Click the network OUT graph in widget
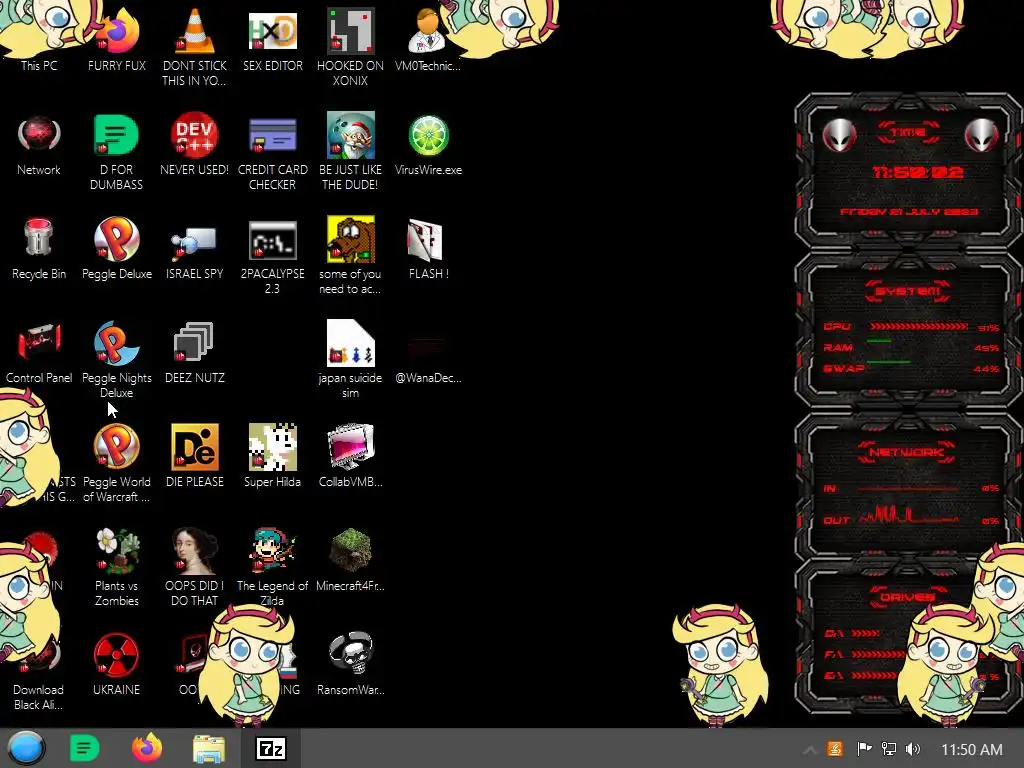The width and height of the screenshot is (1024, 768). click(x=909, y=515)
